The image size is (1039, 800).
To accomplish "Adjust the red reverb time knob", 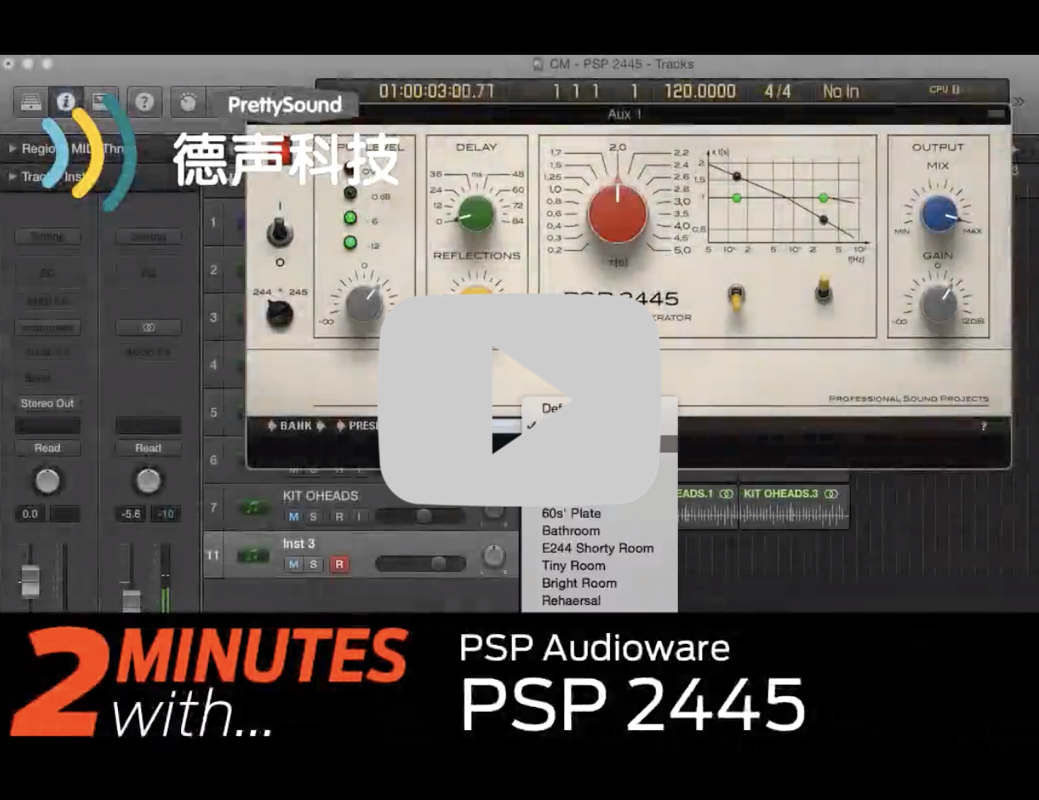I will pyautogui.click(x=617, y=213).
